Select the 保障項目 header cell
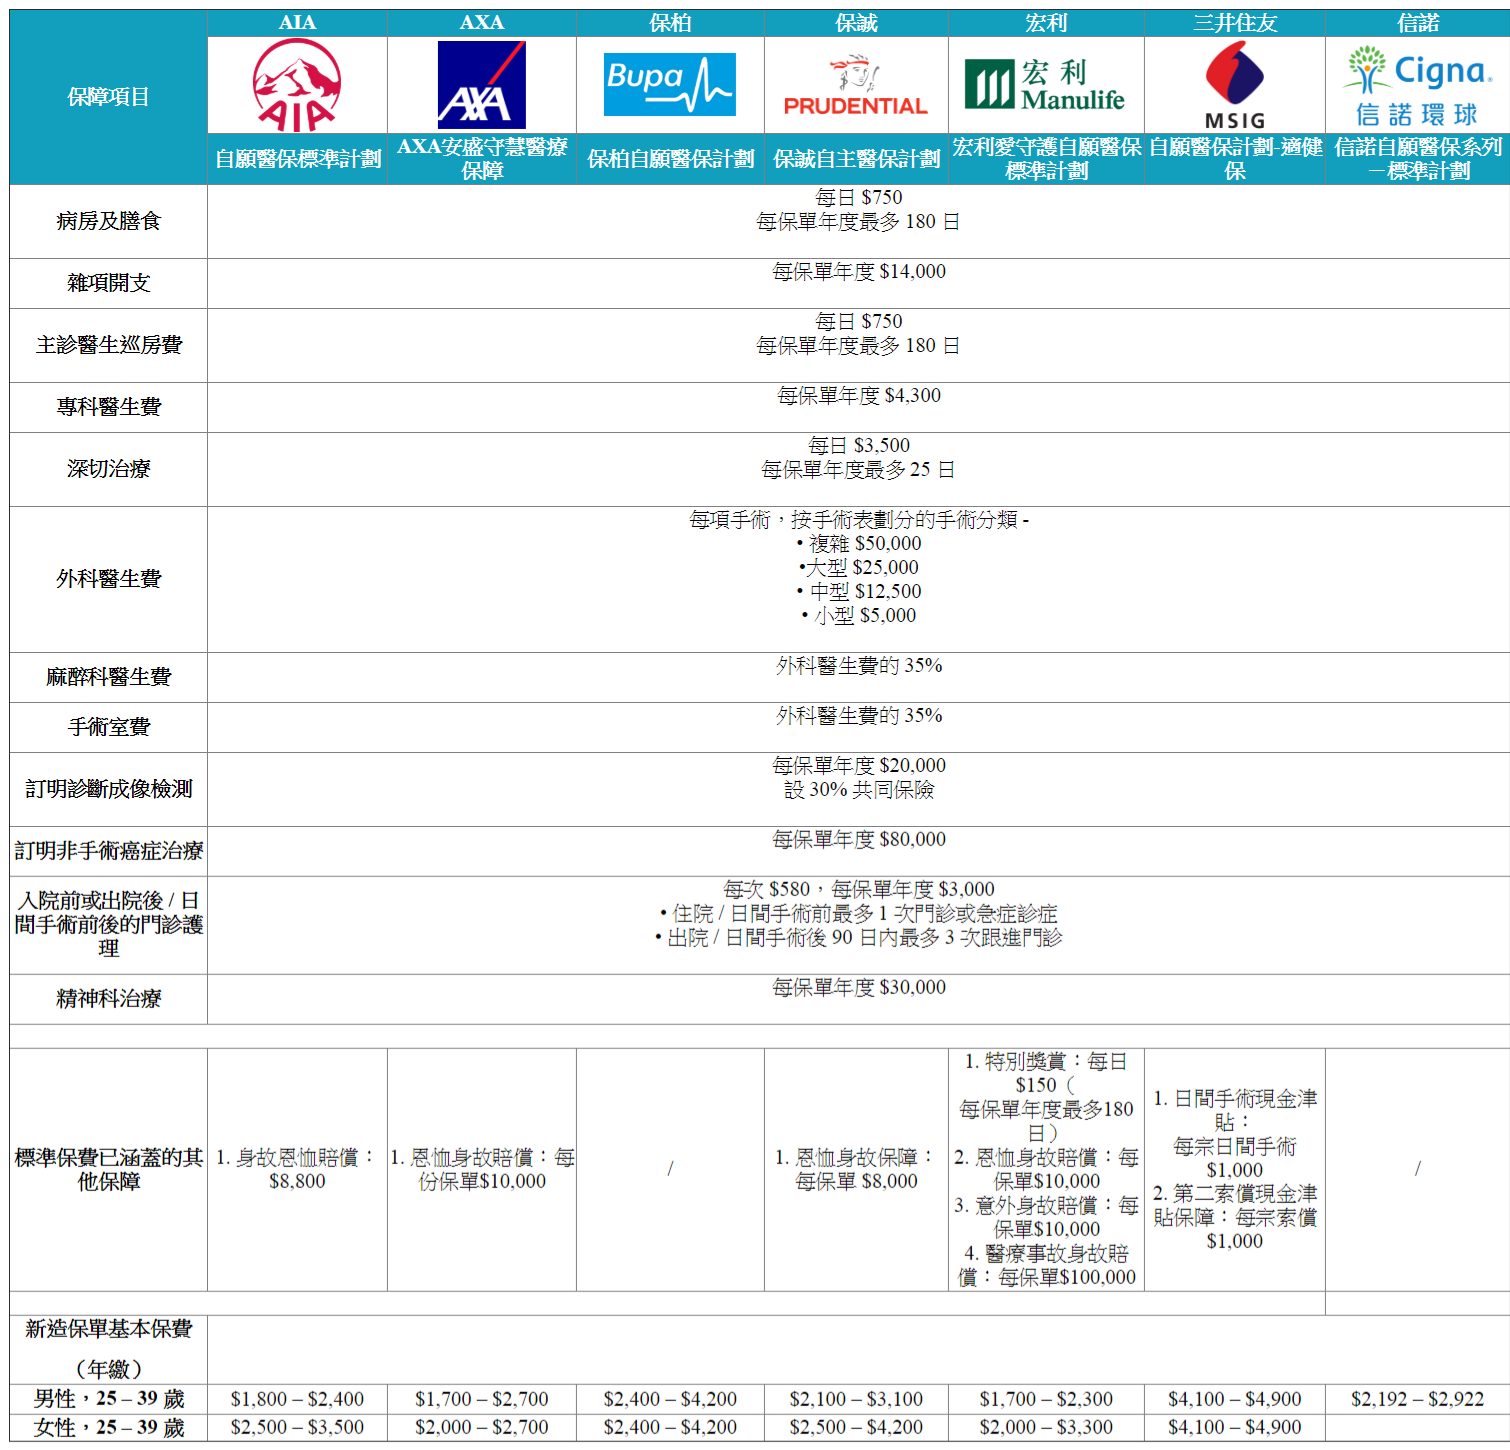The height and width of the screenshot is (1450, 1510). tap(108, 97)
